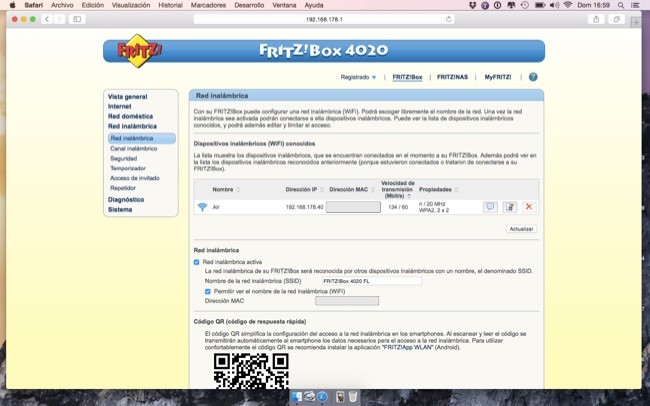This screenshot has height=406, width=650.
Task: Open the Edición menu
Action: [92, 5]
